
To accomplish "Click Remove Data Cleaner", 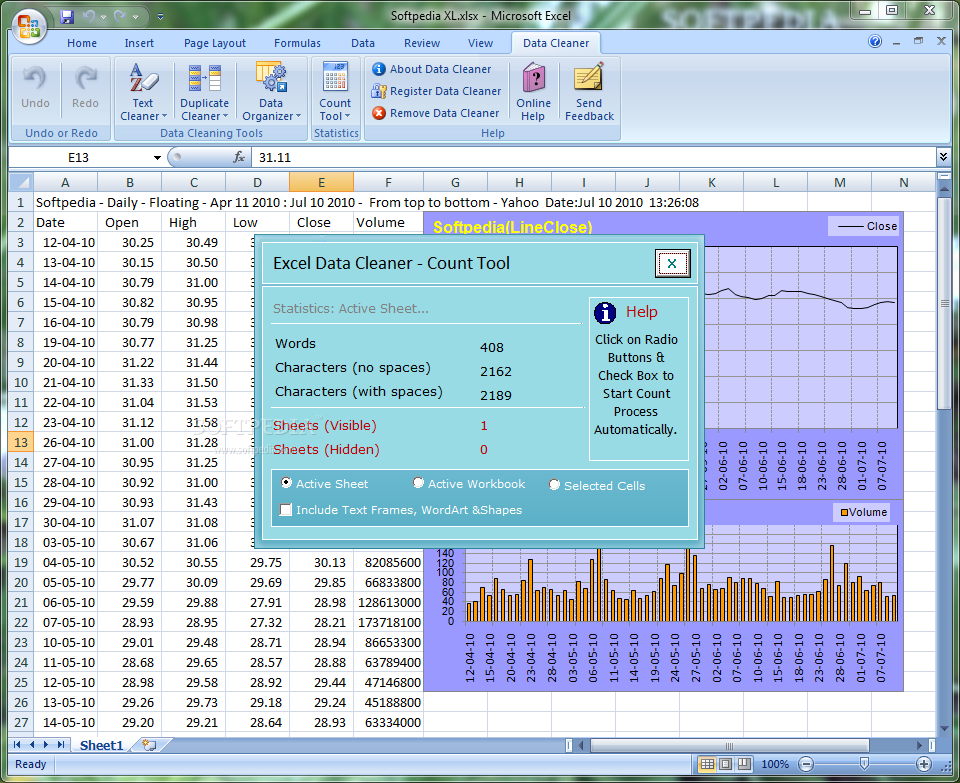I will click(435, 113).
